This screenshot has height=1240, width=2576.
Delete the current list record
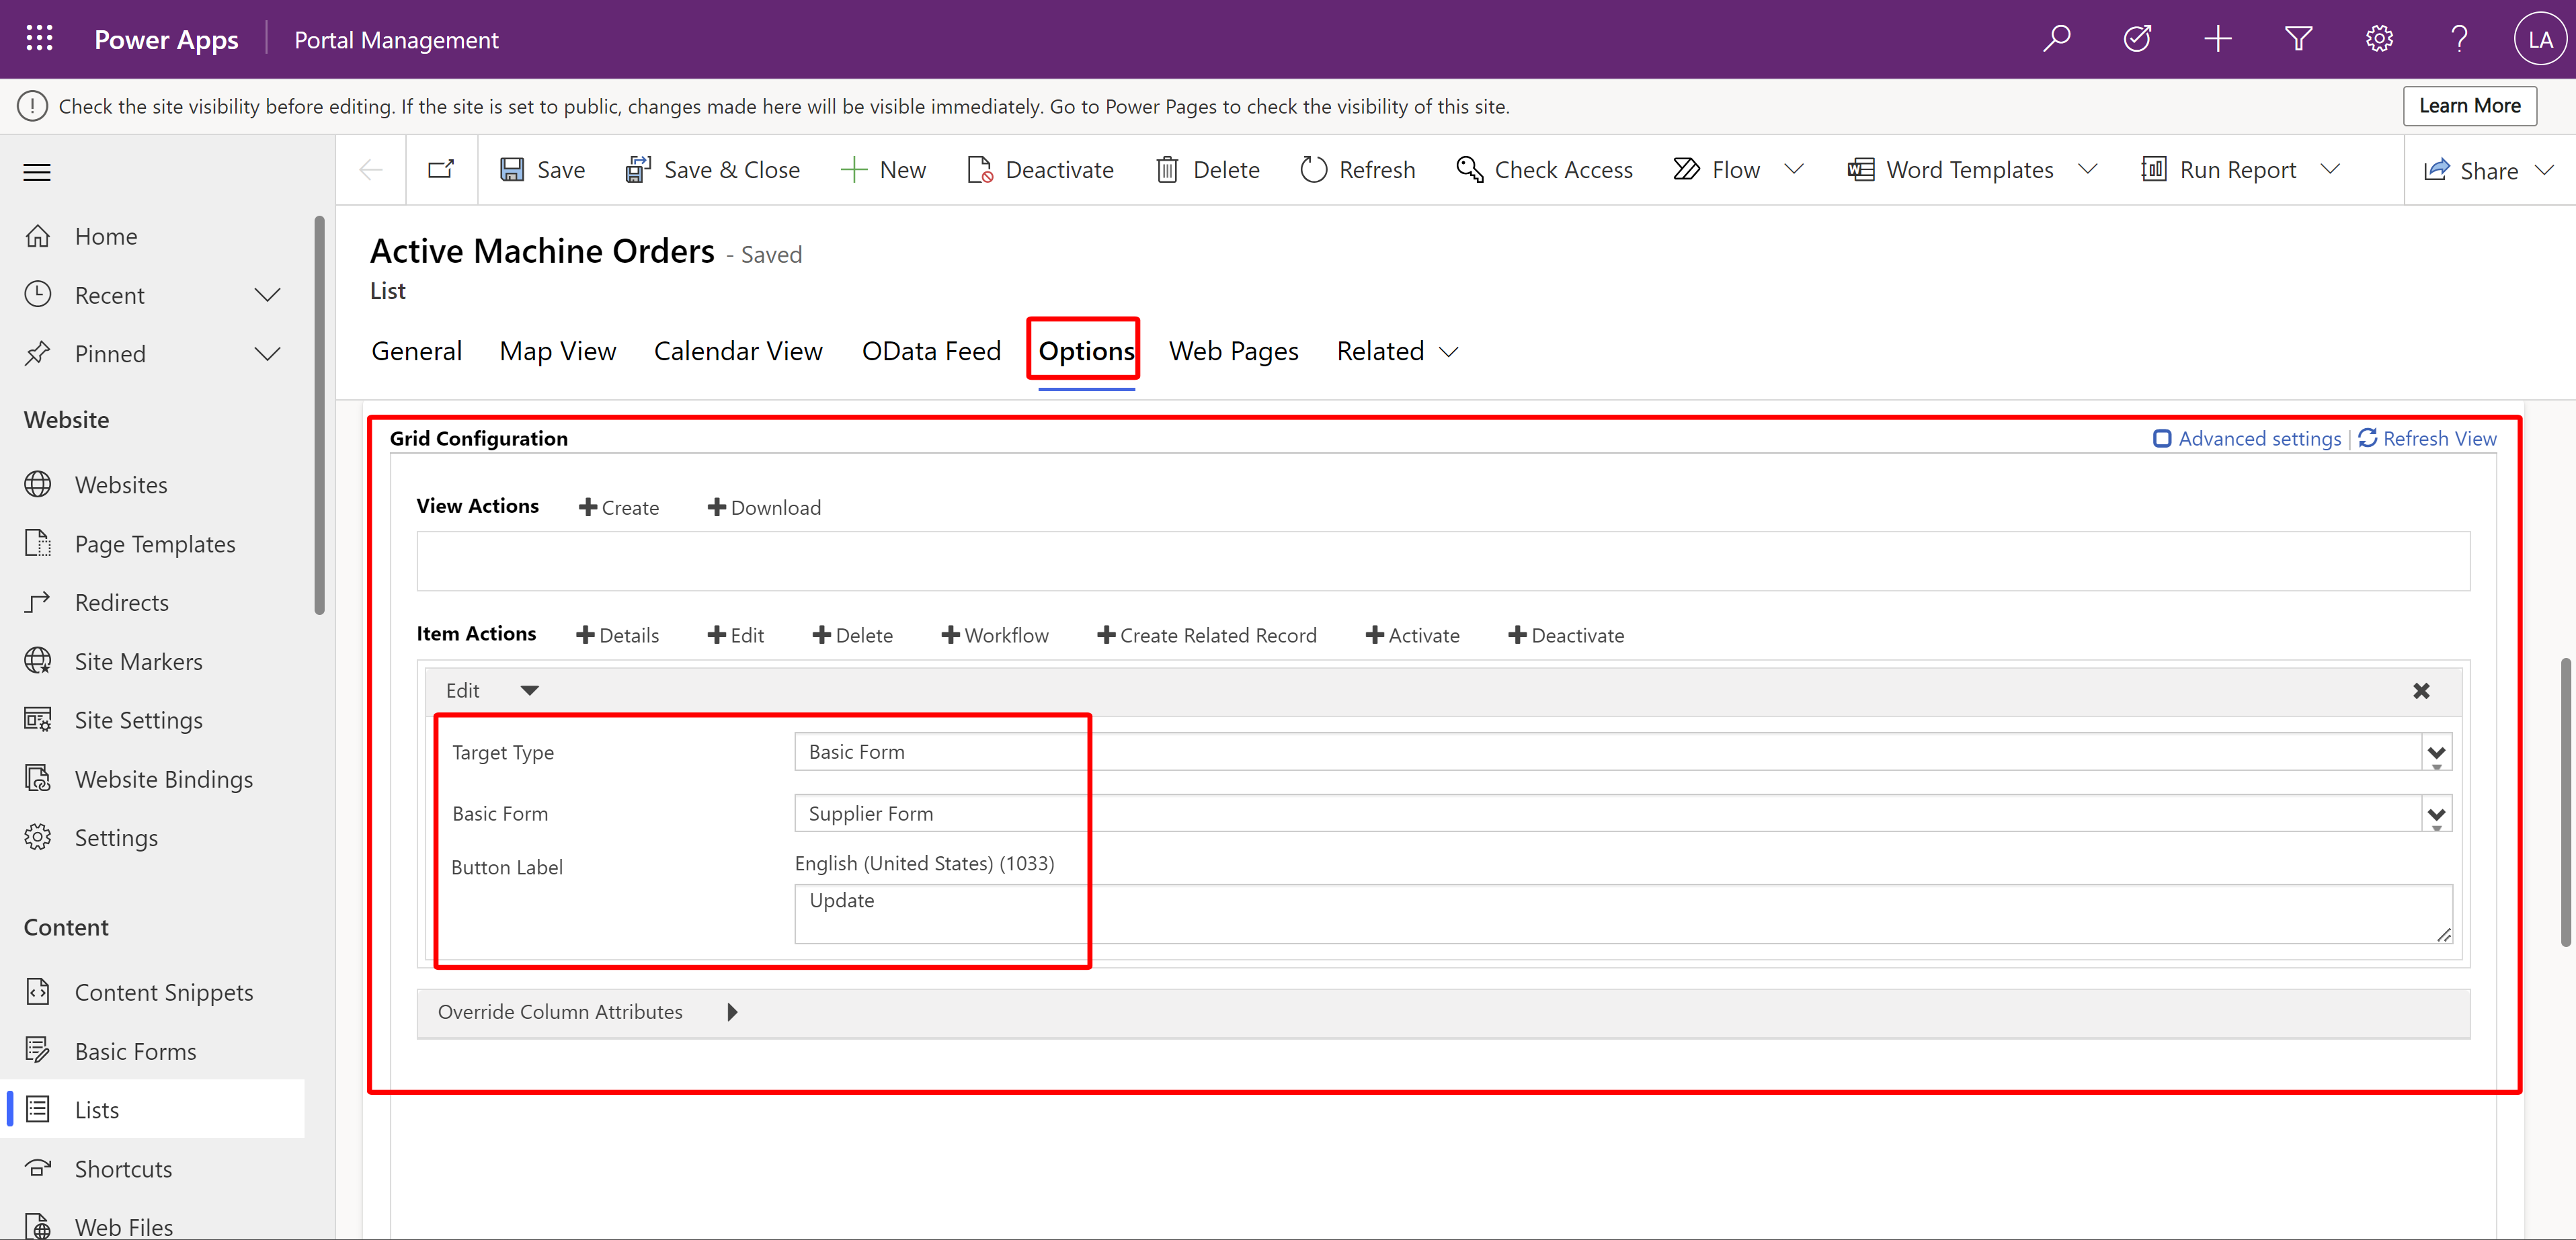pyautogui.click(x=1207, y=170)
